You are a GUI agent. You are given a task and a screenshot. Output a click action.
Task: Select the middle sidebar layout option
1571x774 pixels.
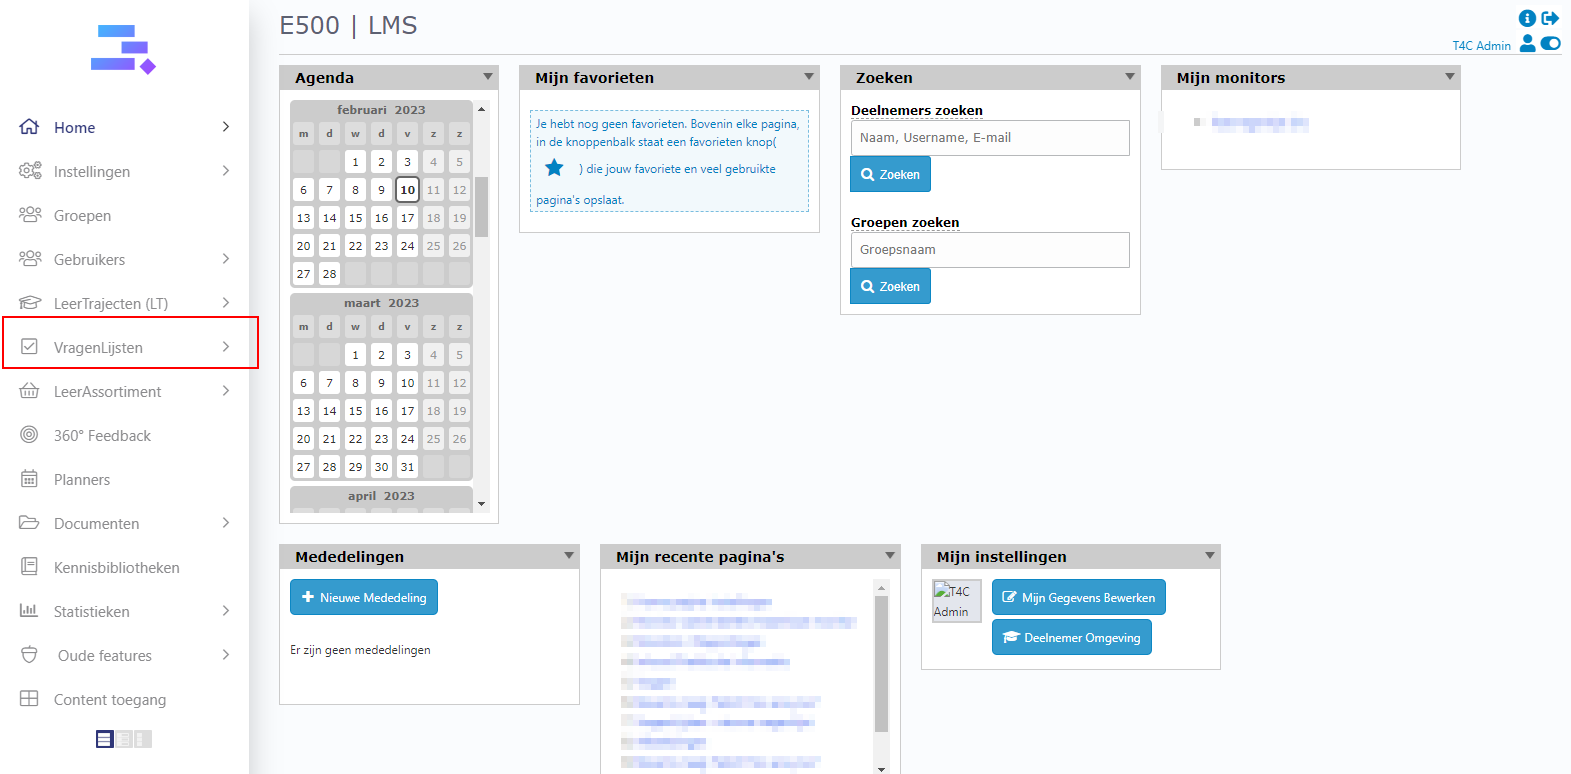click(124, 739)
